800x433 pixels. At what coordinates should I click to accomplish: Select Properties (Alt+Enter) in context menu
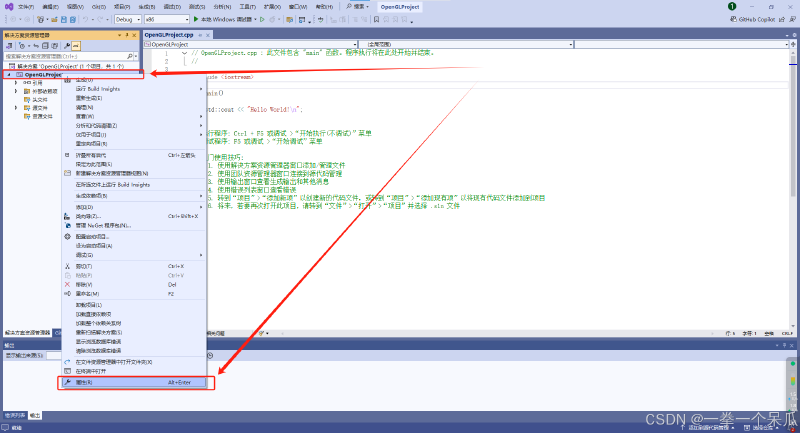pyautogui.click(x=134, y=382)
